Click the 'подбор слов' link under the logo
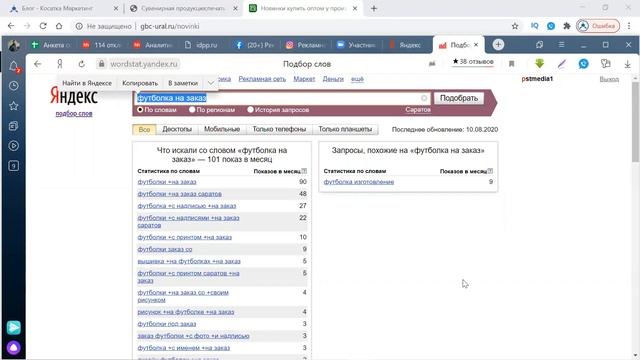 point(74,113)
